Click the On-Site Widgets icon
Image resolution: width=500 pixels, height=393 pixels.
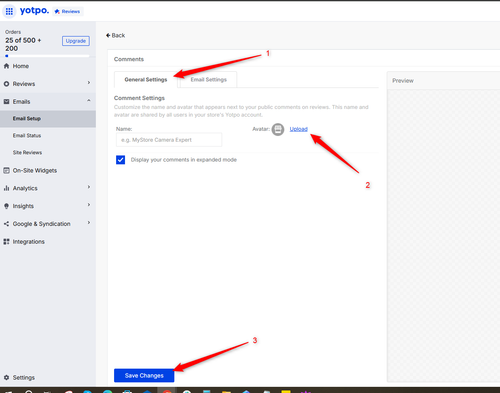[x=6, y=170]
